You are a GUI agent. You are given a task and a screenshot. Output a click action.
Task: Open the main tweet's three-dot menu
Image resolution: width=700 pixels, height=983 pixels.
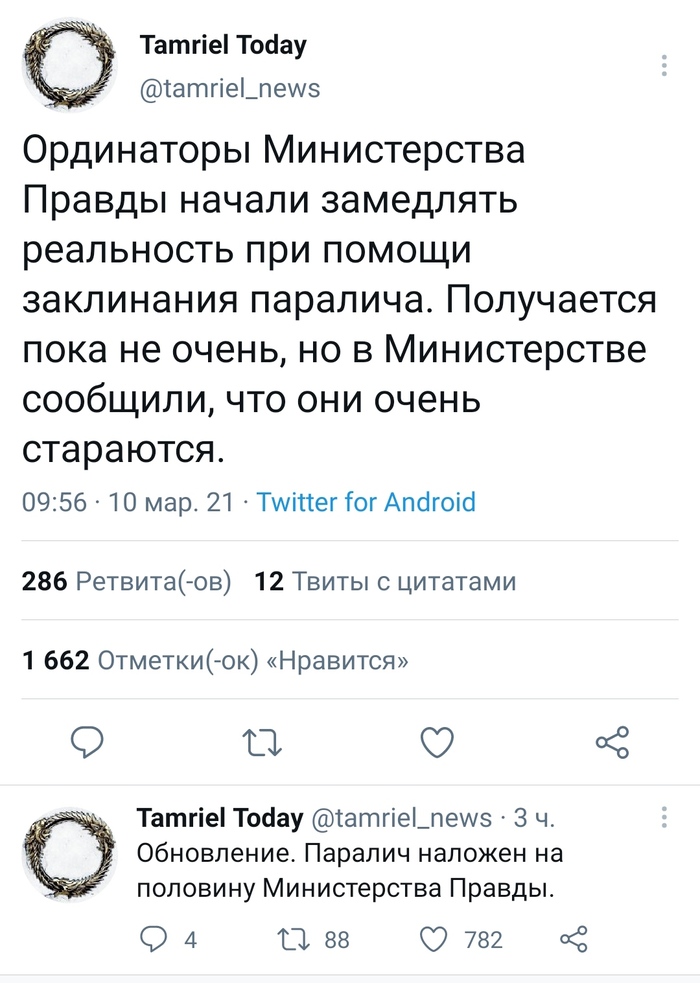click(x=664, y=66)
